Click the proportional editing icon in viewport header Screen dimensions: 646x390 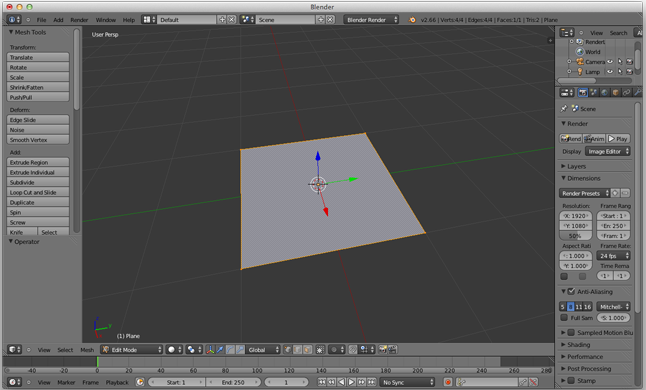pyautogui.click(x=336, y=350)
